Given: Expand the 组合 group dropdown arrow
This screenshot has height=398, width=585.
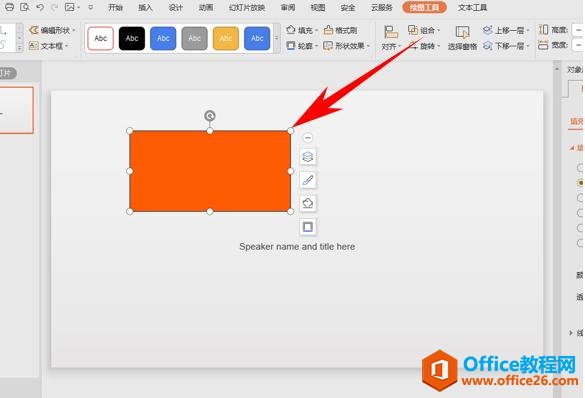Looking at the screenshot, I should pos(439,30).
